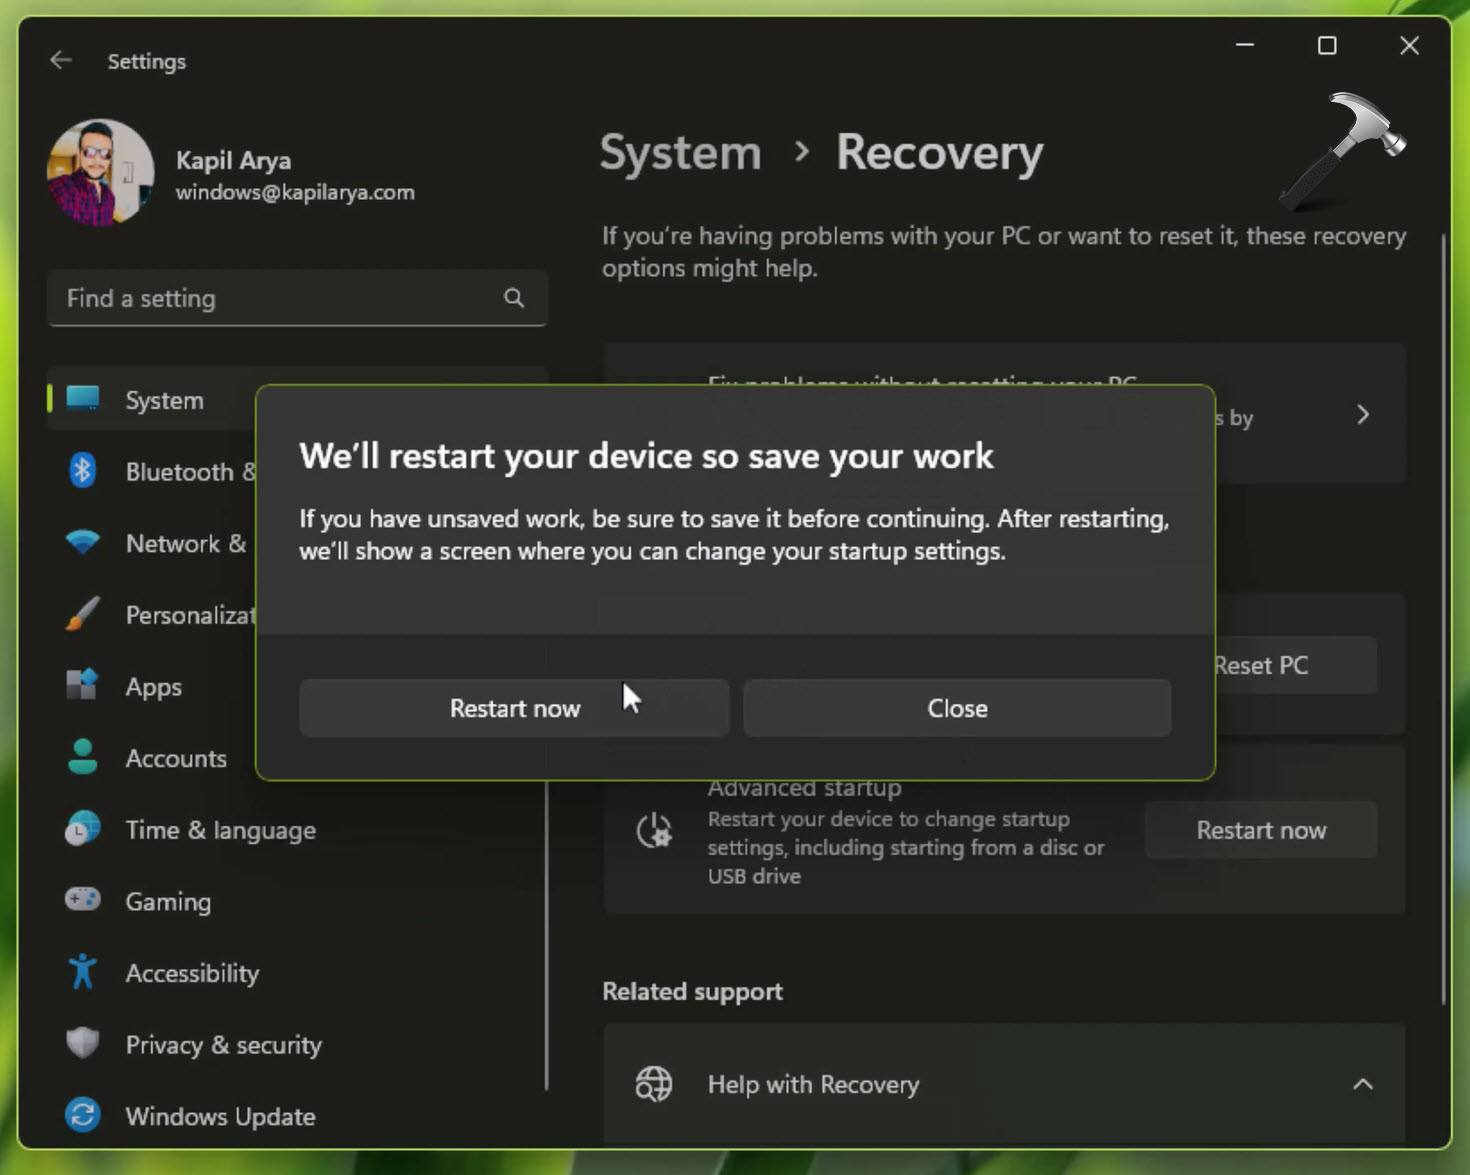
Task: Open Time & language settings
Action: [x=220, y=830]
